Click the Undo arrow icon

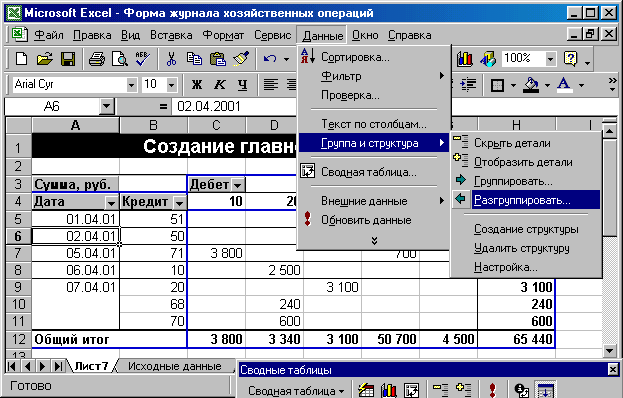coord(270,59)
